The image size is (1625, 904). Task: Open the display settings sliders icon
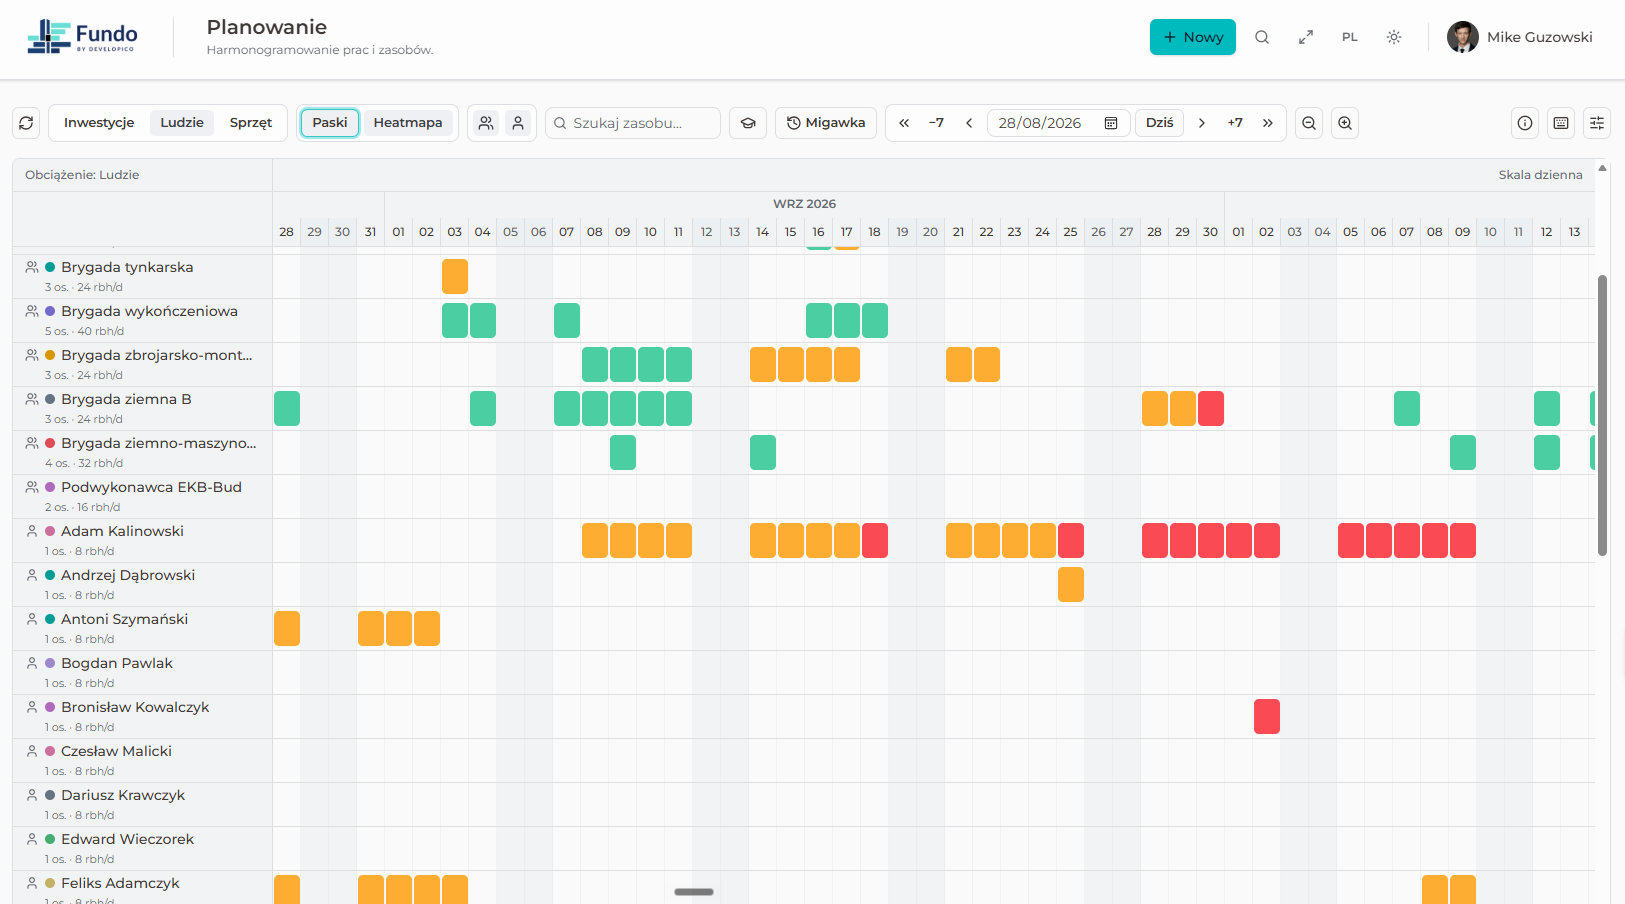click(1597, 123)
